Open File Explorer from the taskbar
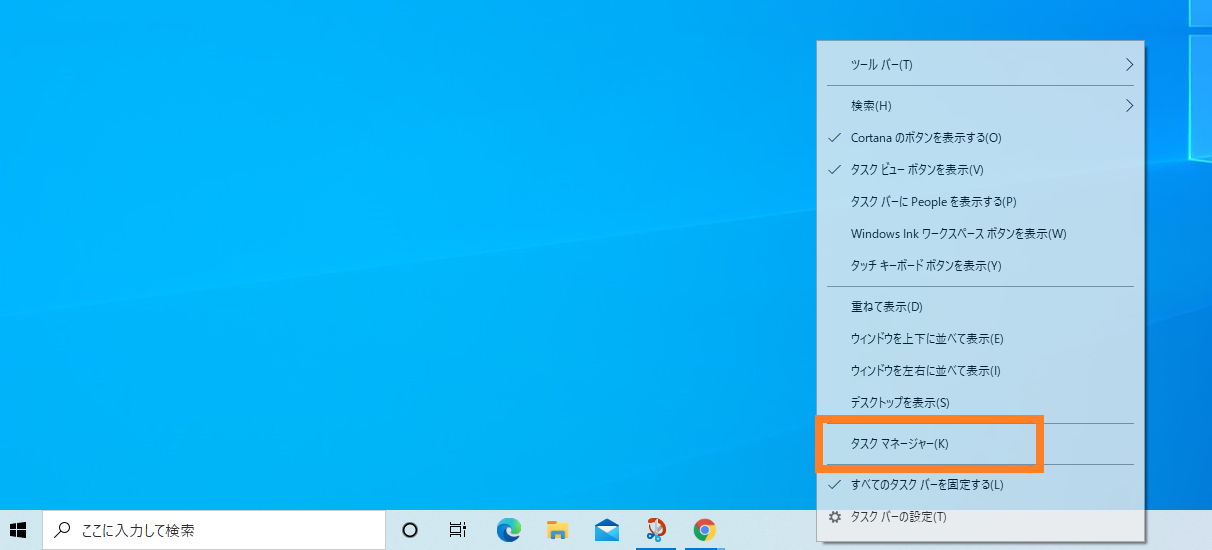 (x=557, y=530)
